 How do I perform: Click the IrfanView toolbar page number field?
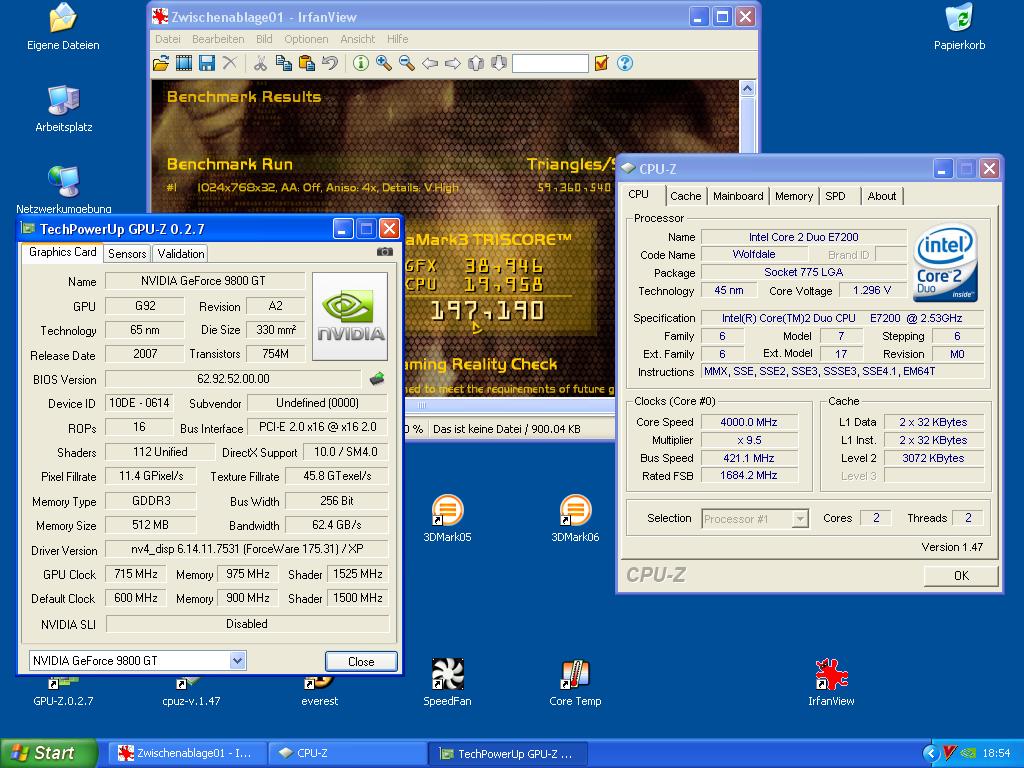coord(550,63)
